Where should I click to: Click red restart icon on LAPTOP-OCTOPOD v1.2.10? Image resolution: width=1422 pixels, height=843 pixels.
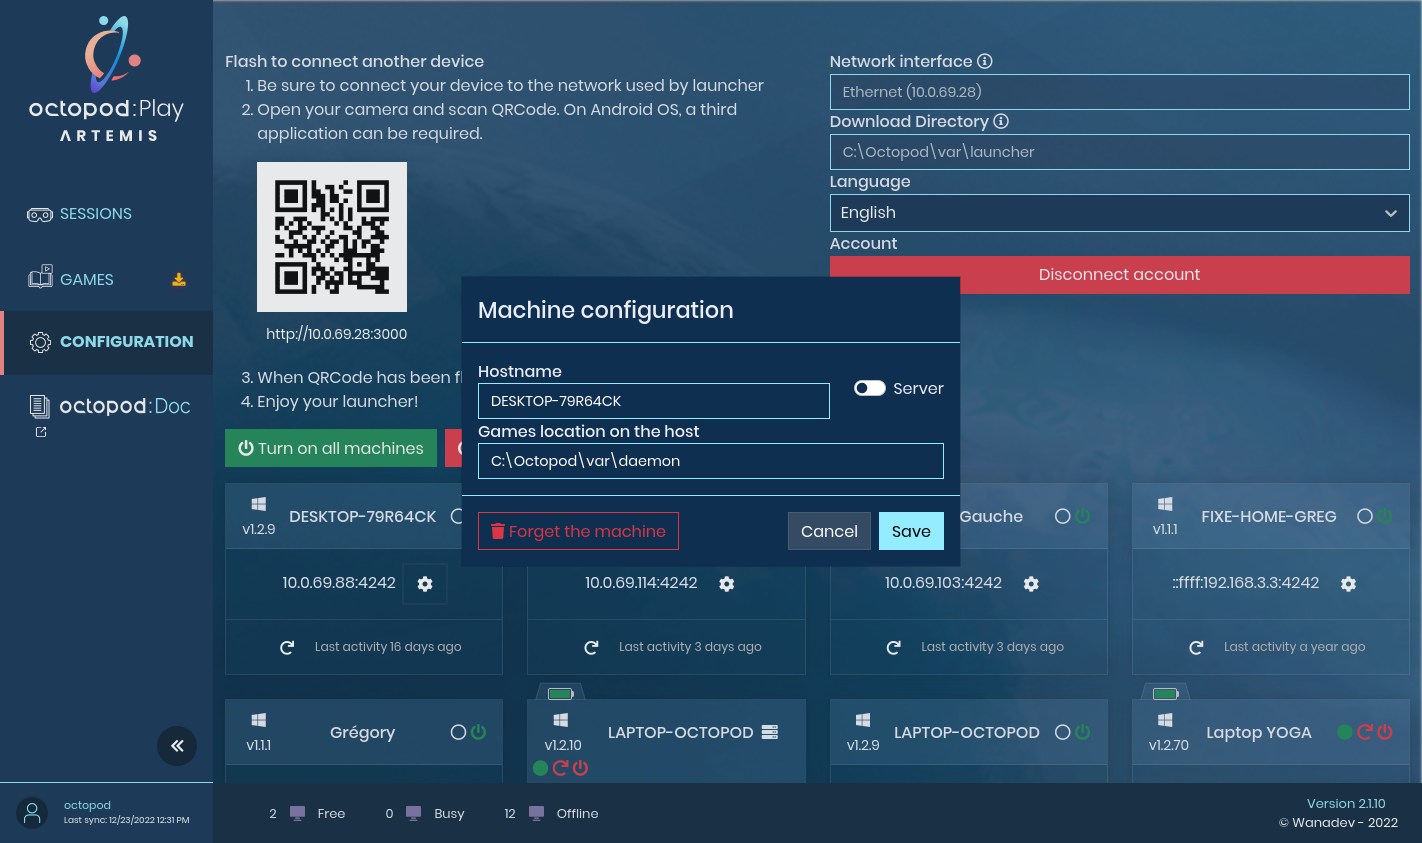pos(560,768)
